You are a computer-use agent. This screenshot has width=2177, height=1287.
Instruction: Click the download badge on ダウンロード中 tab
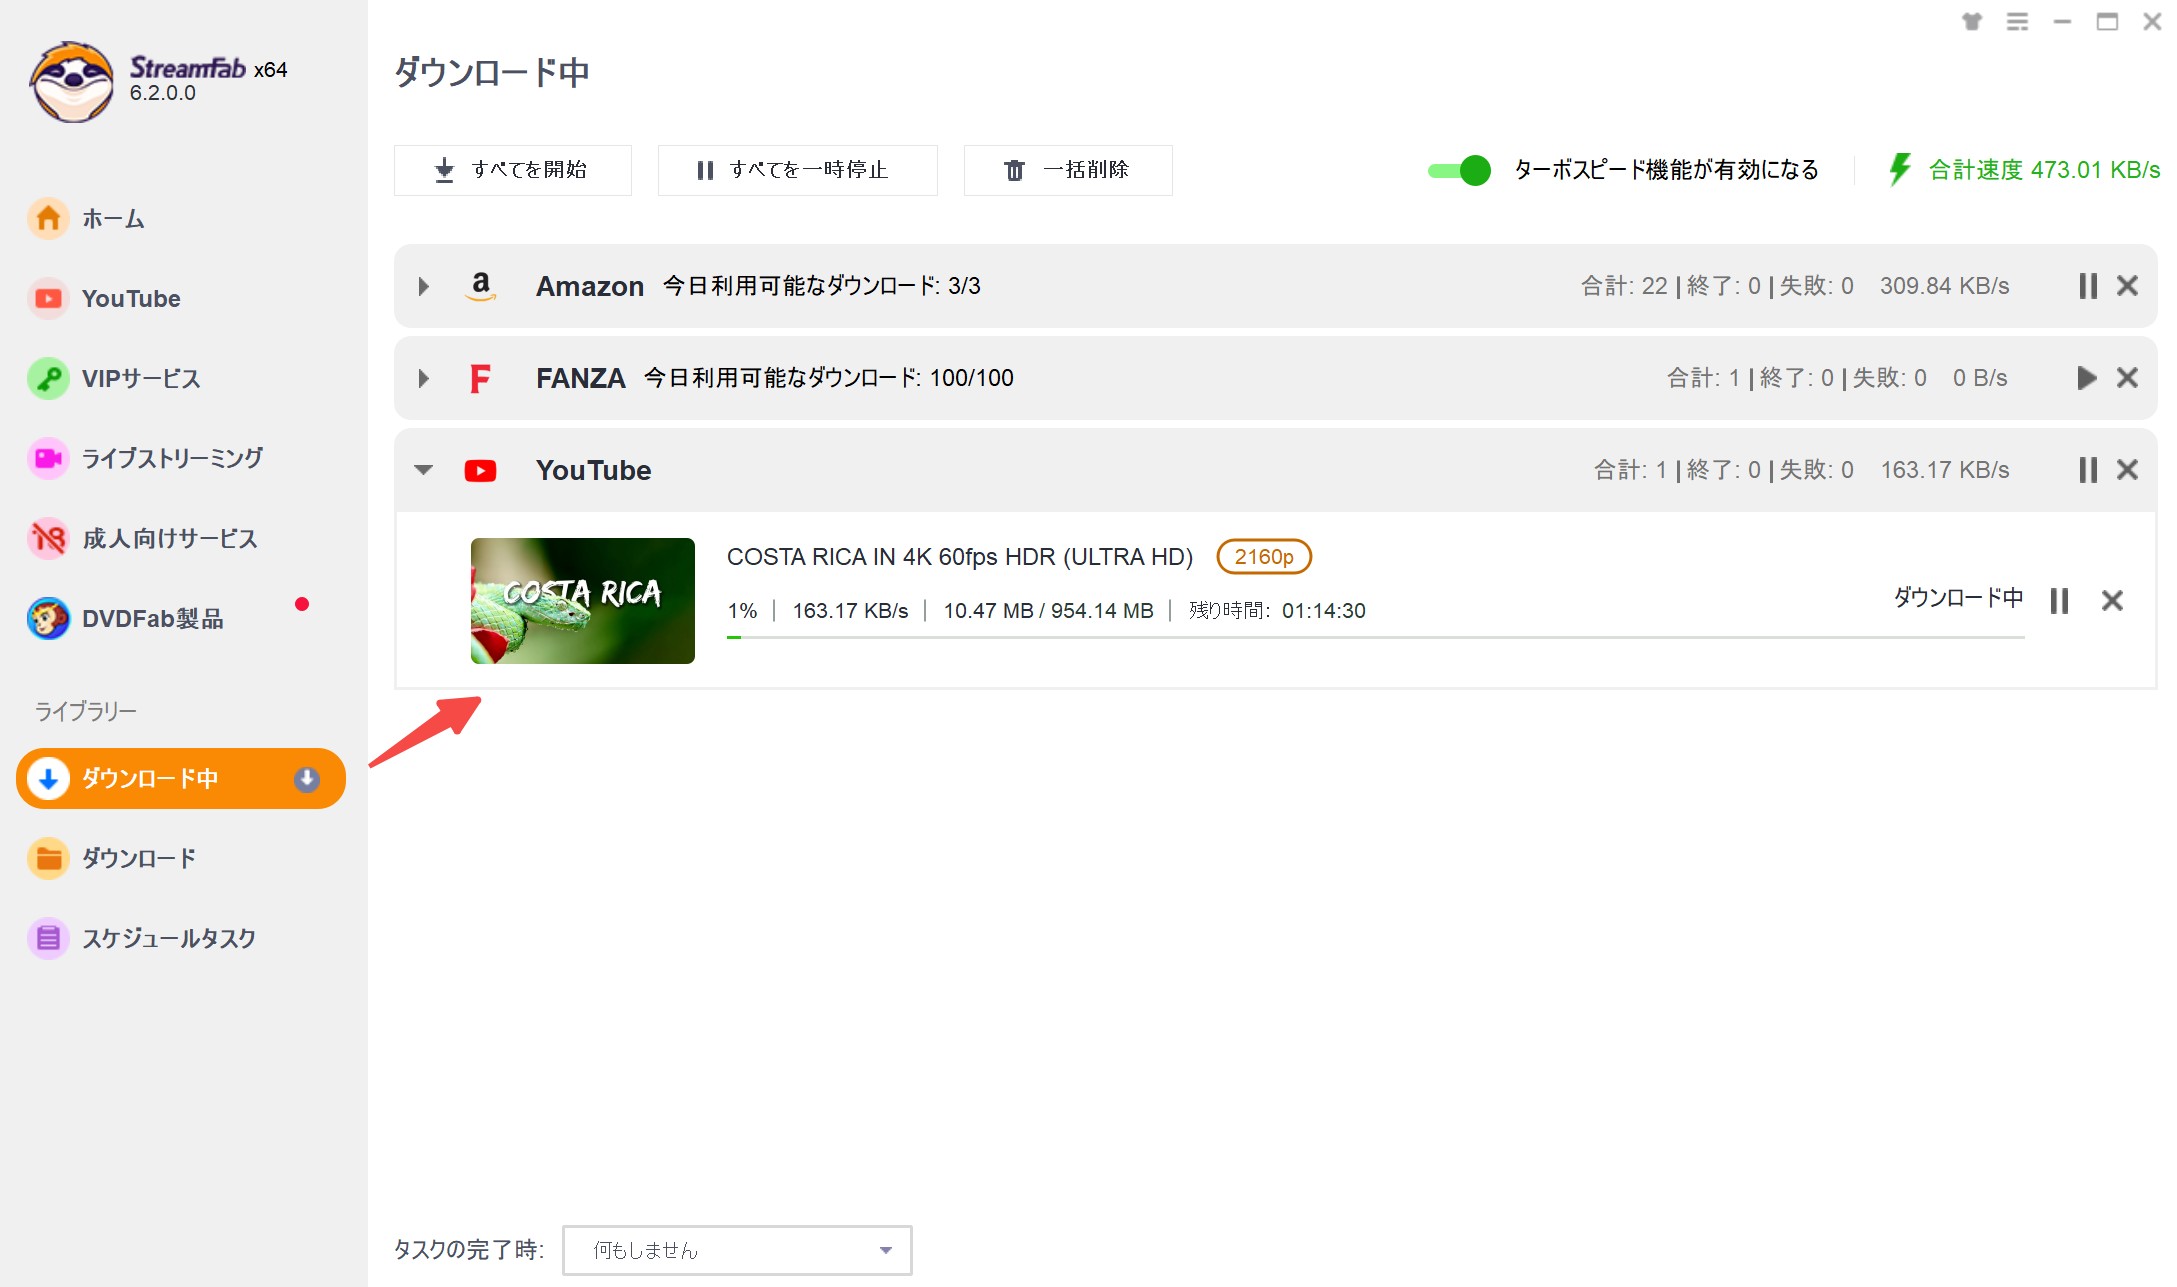coord(307,778)
